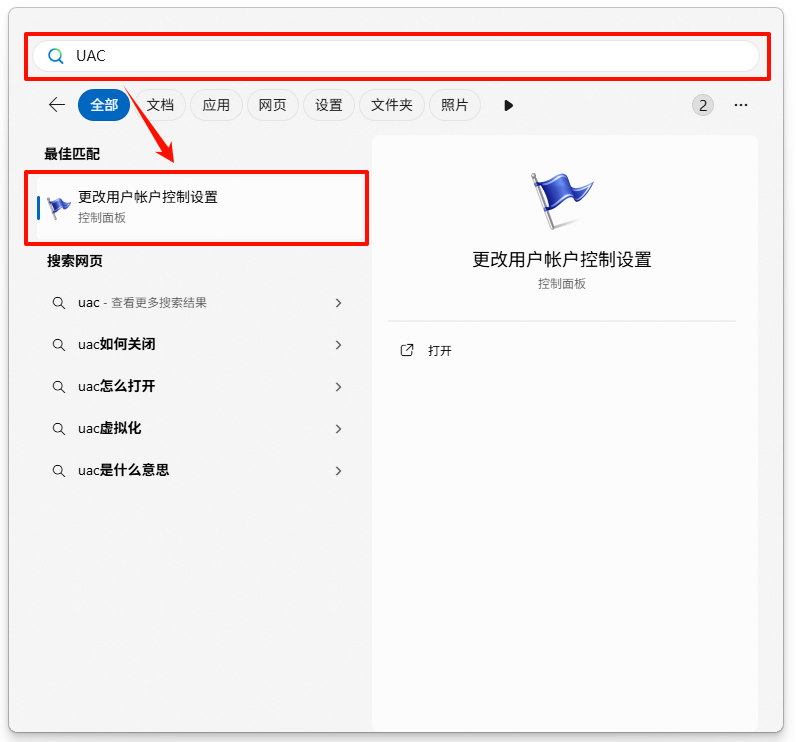
Task: Click the large flag icon in preview pane
Action: click(562, 200)
